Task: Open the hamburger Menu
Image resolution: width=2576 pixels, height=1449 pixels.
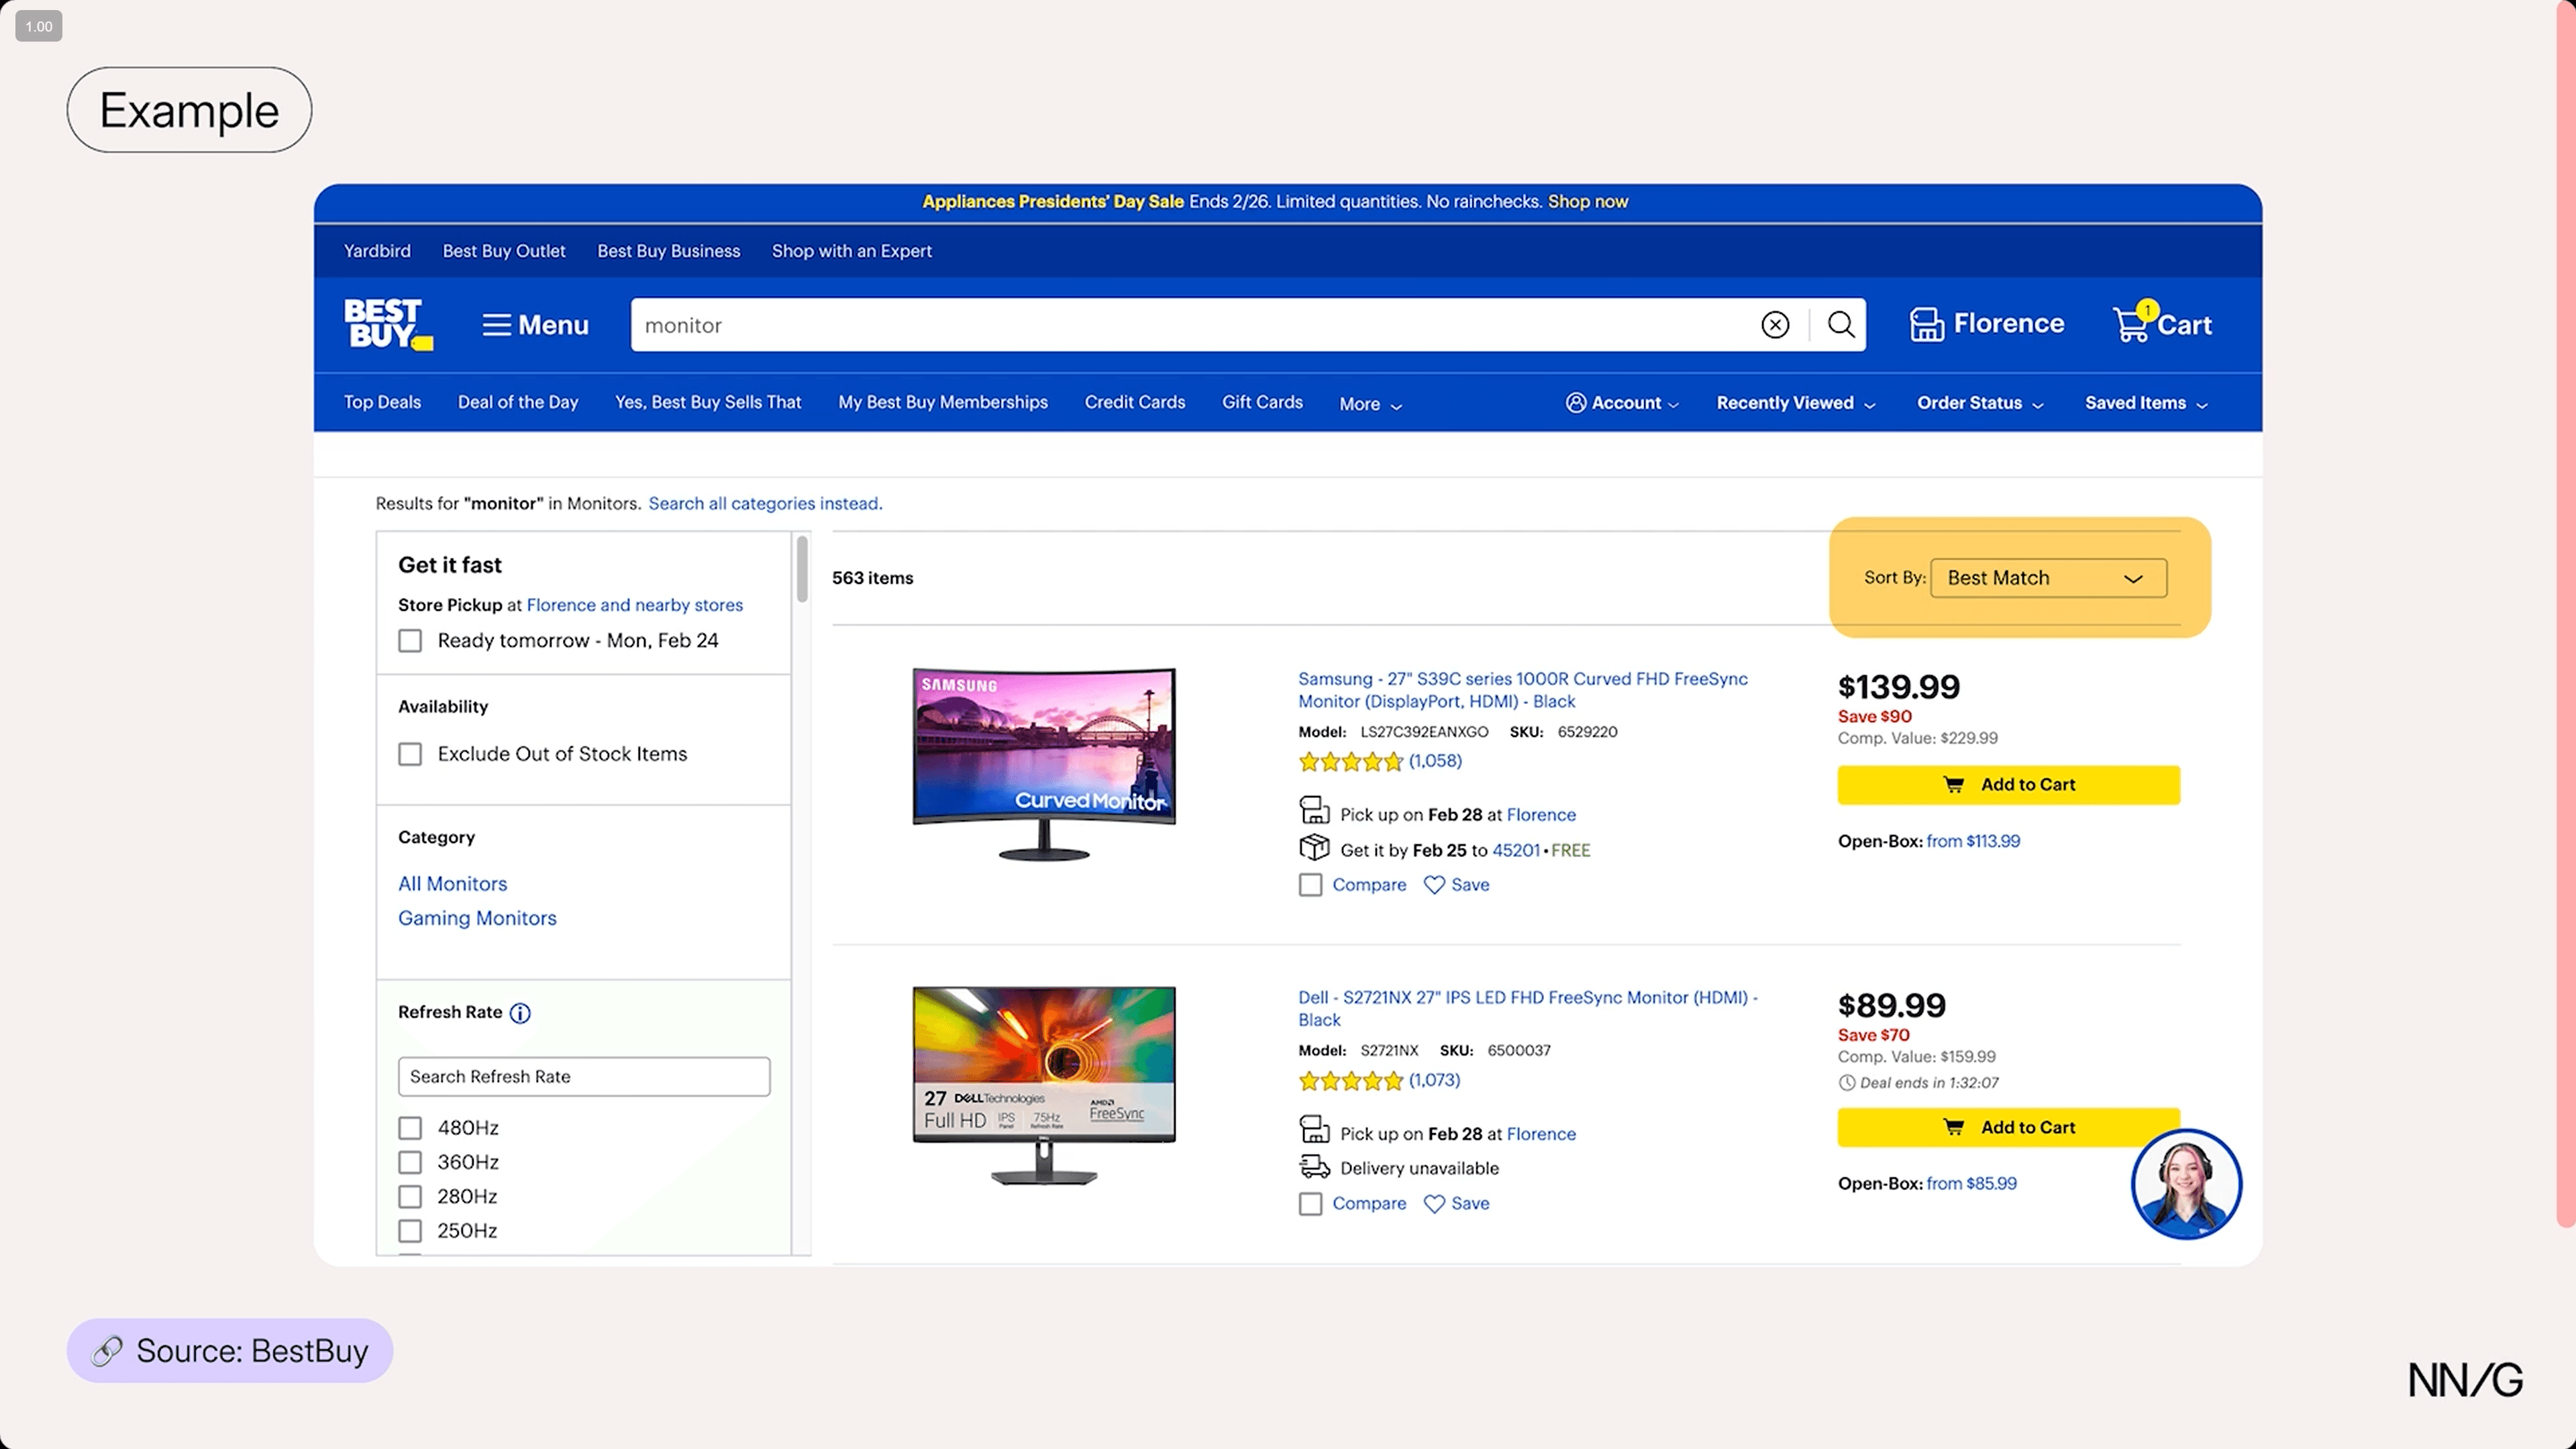Action: click(535, 325)
